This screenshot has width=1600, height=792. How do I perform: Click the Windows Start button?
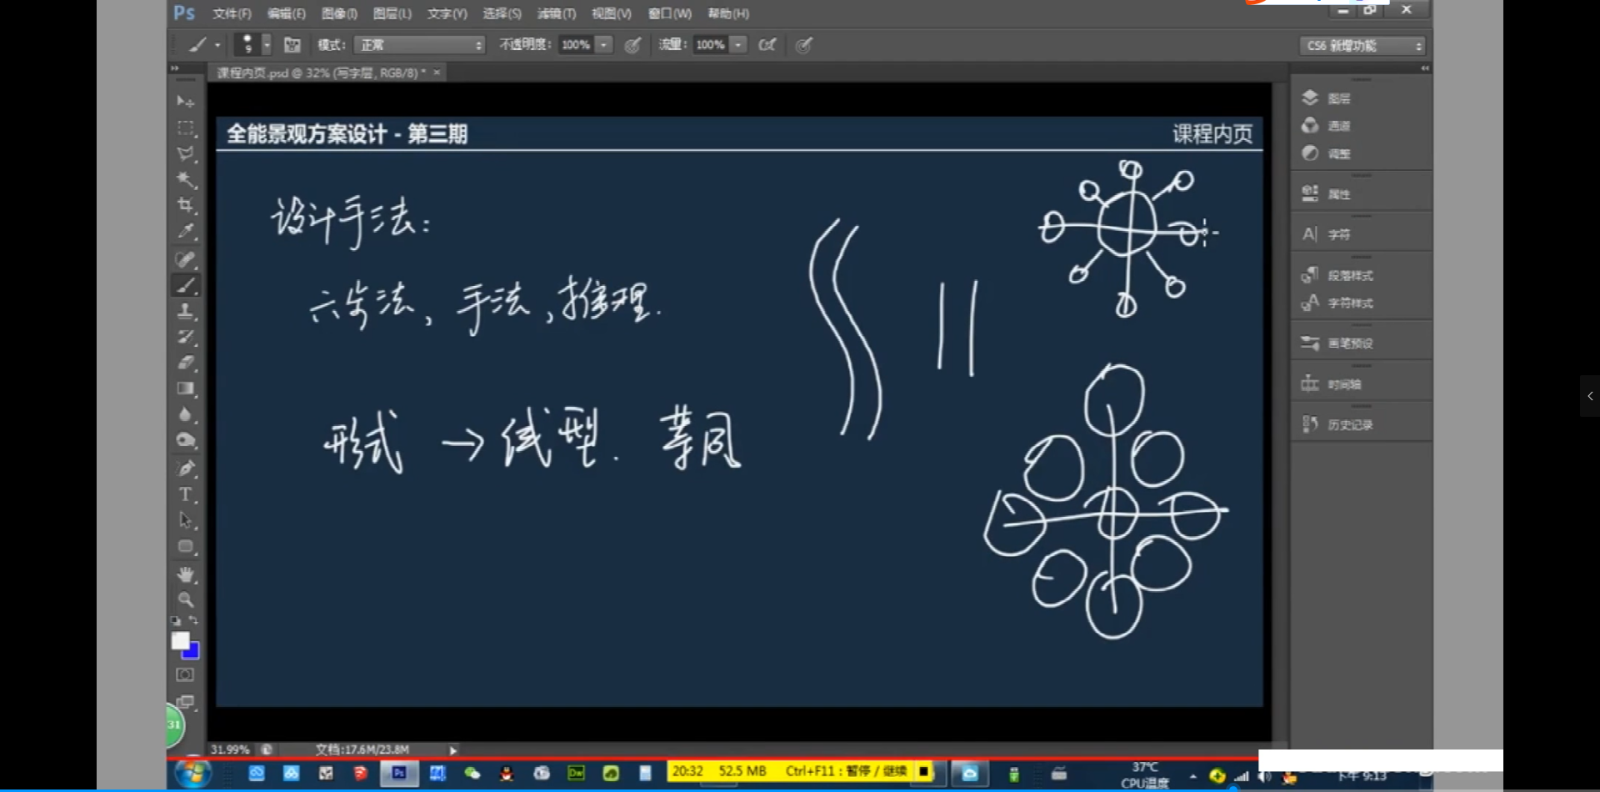[x=192, y=773]
